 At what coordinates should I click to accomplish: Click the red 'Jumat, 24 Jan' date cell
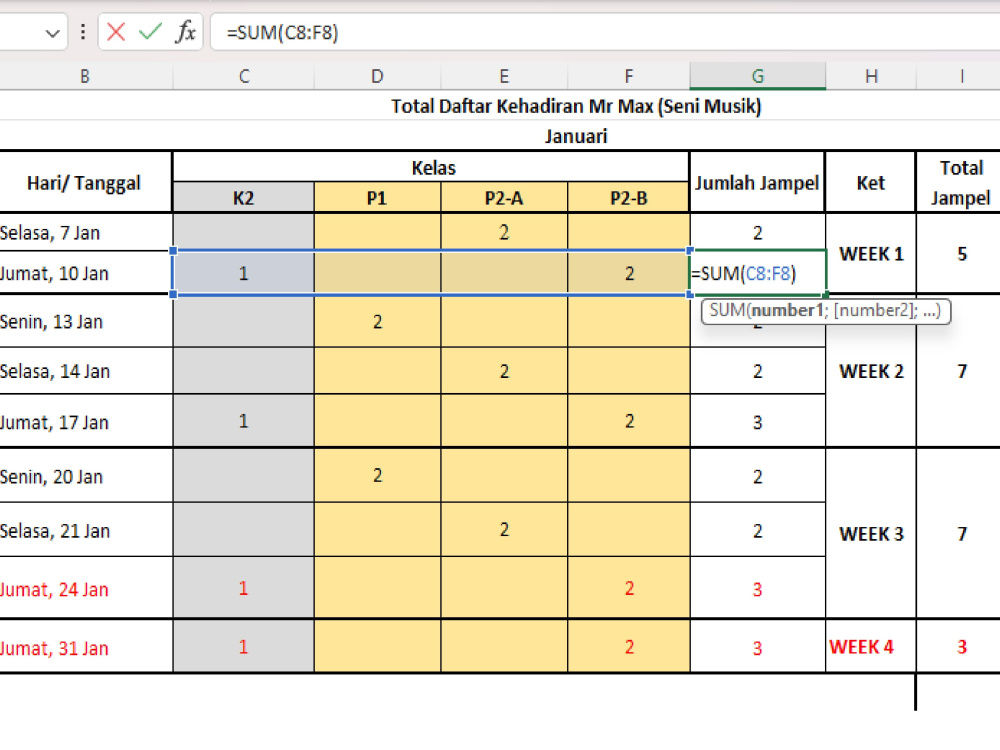85,588
